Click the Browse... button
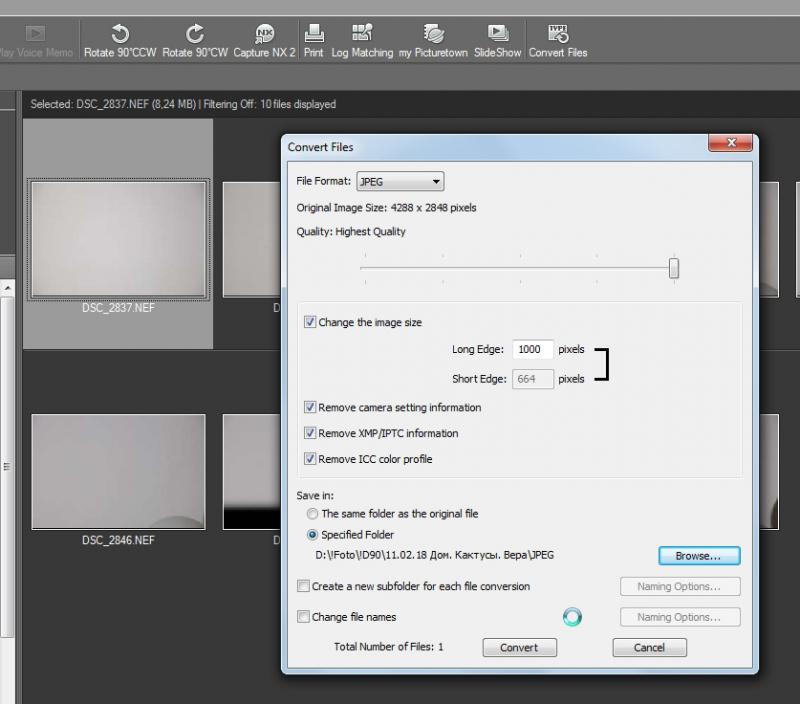Viewport: 800px width, 704px height. (699, 556)
